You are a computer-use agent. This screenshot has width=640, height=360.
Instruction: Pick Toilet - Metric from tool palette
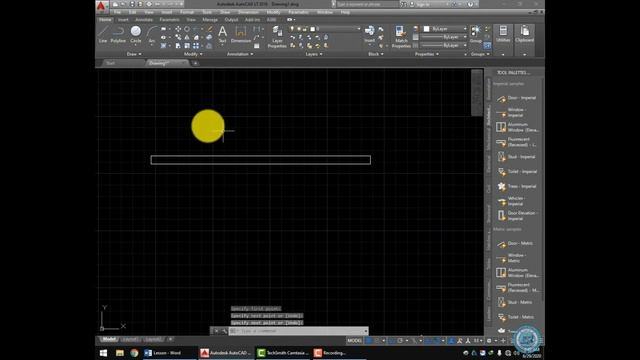pos(517,317)
